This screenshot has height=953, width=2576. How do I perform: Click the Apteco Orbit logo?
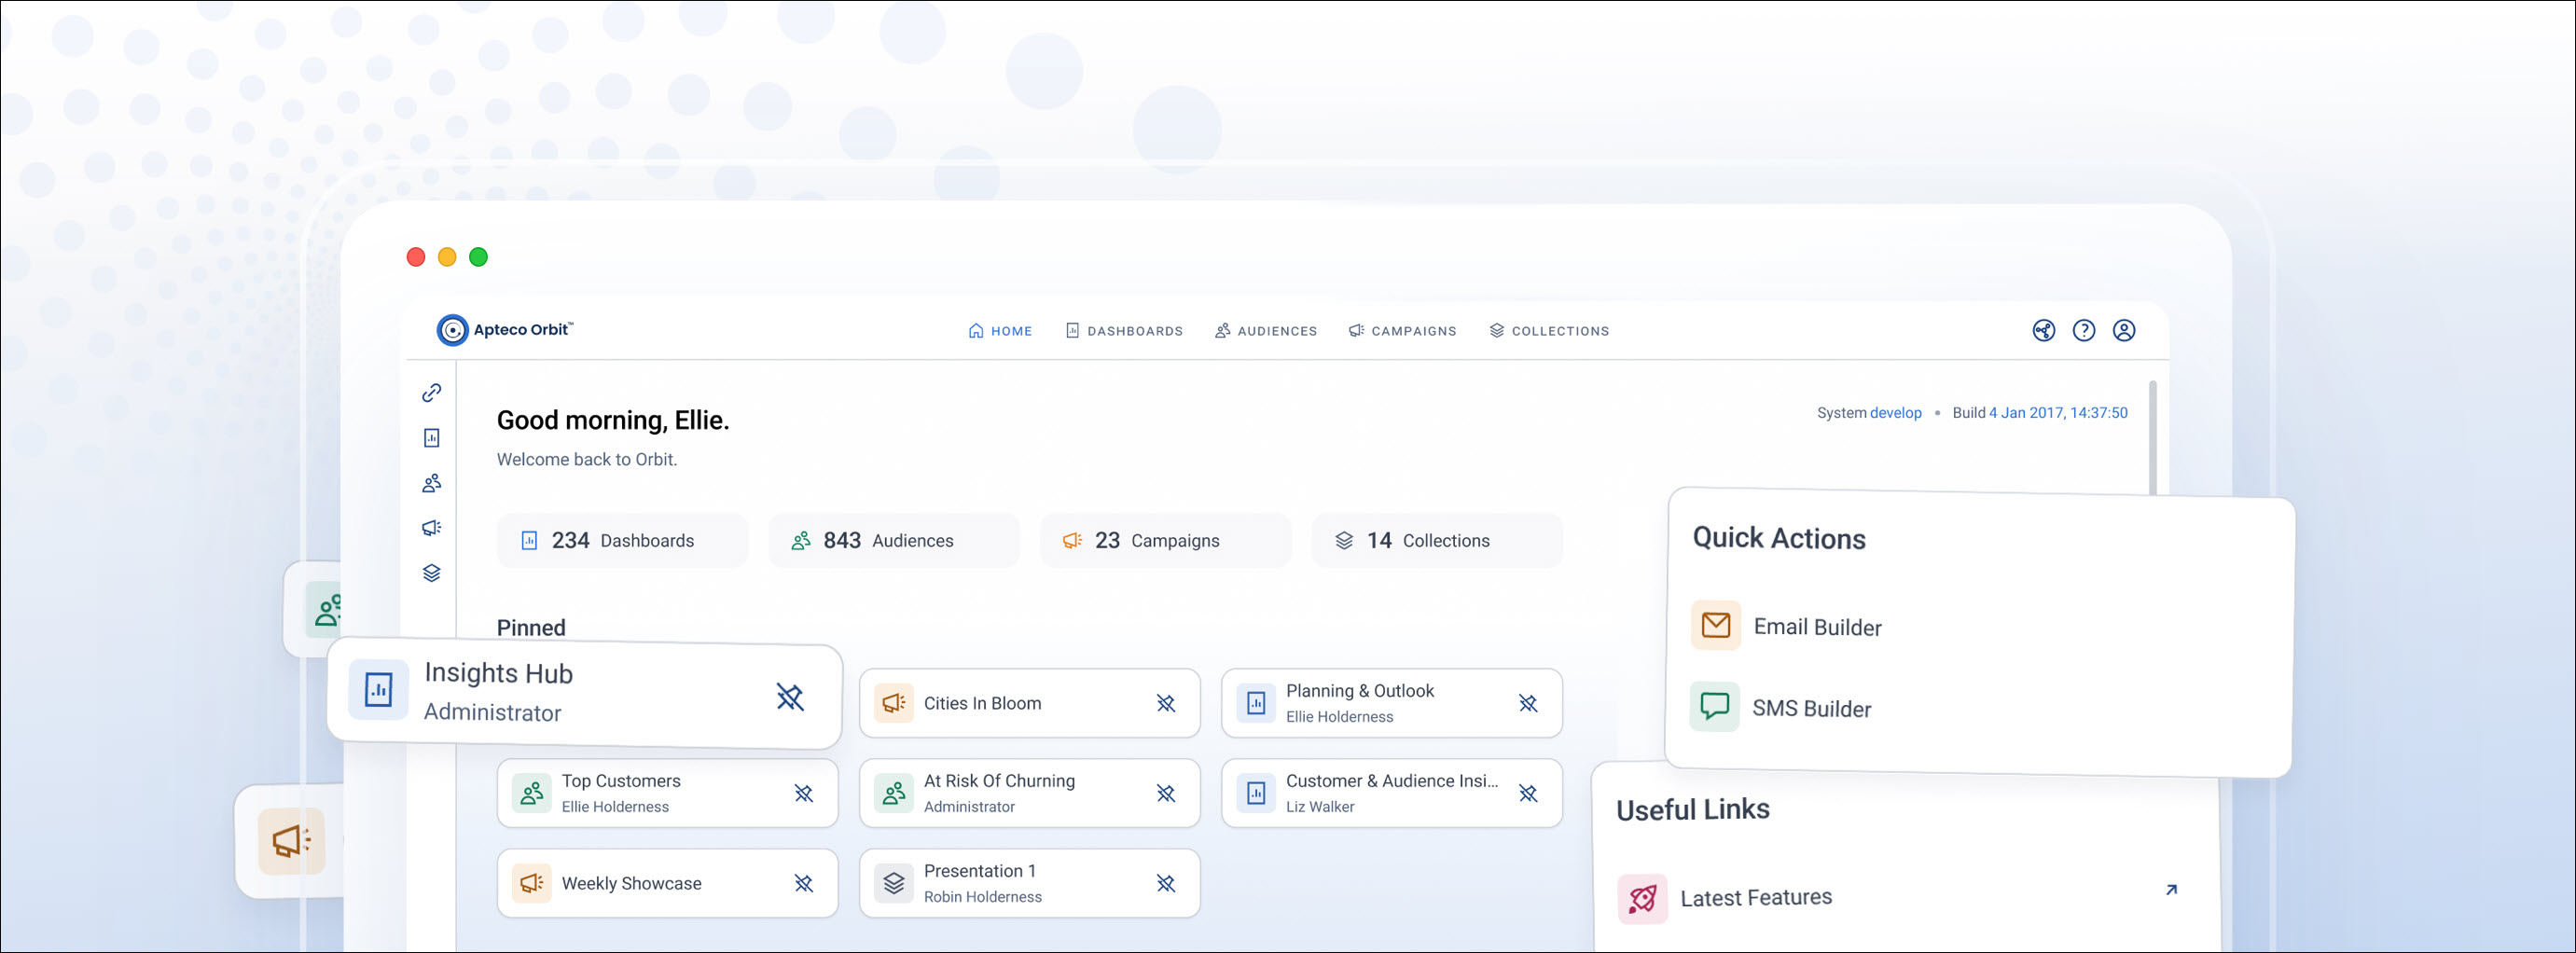[x=504, y=330]
